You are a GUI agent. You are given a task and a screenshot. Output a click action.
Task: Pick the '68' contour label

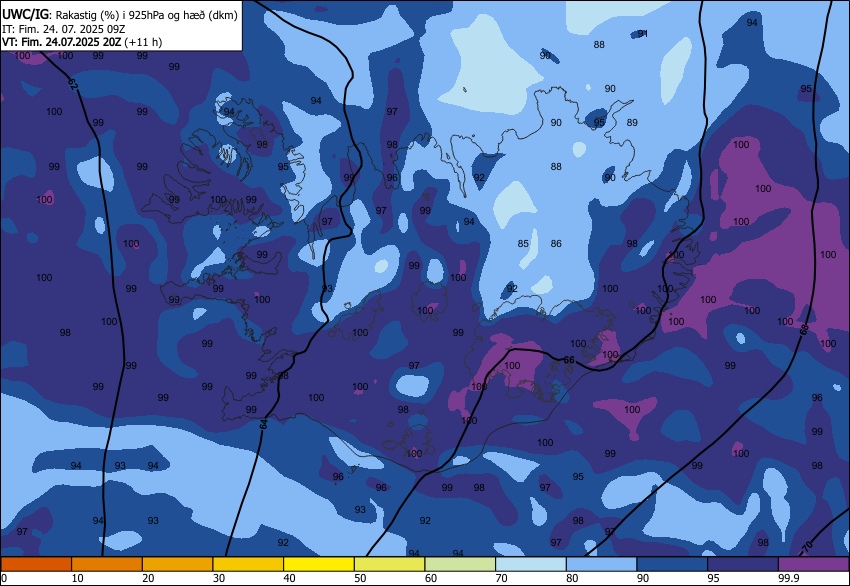pyautogui.click(x=804, y=329)
